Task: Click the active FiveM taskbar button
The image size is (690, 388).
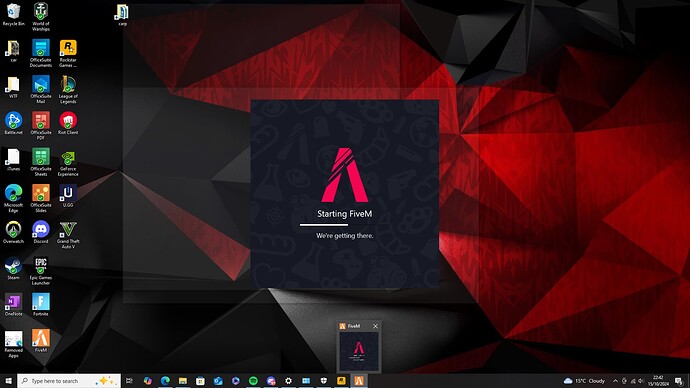Action: click(359, 381)
